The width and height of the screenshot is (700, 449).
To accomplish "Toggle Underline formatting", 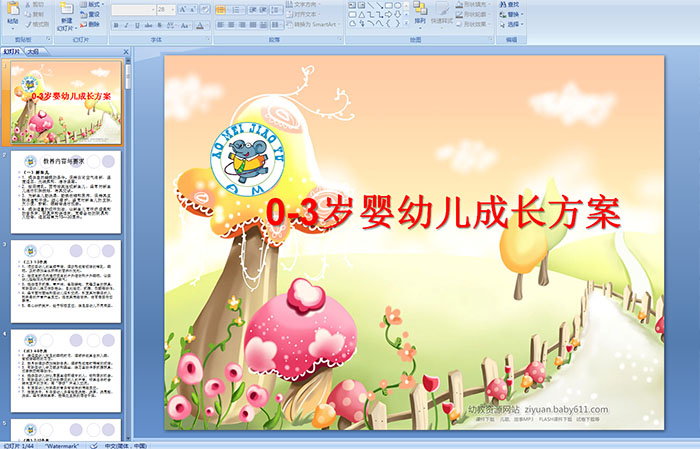I will click(x=137, y=25).
